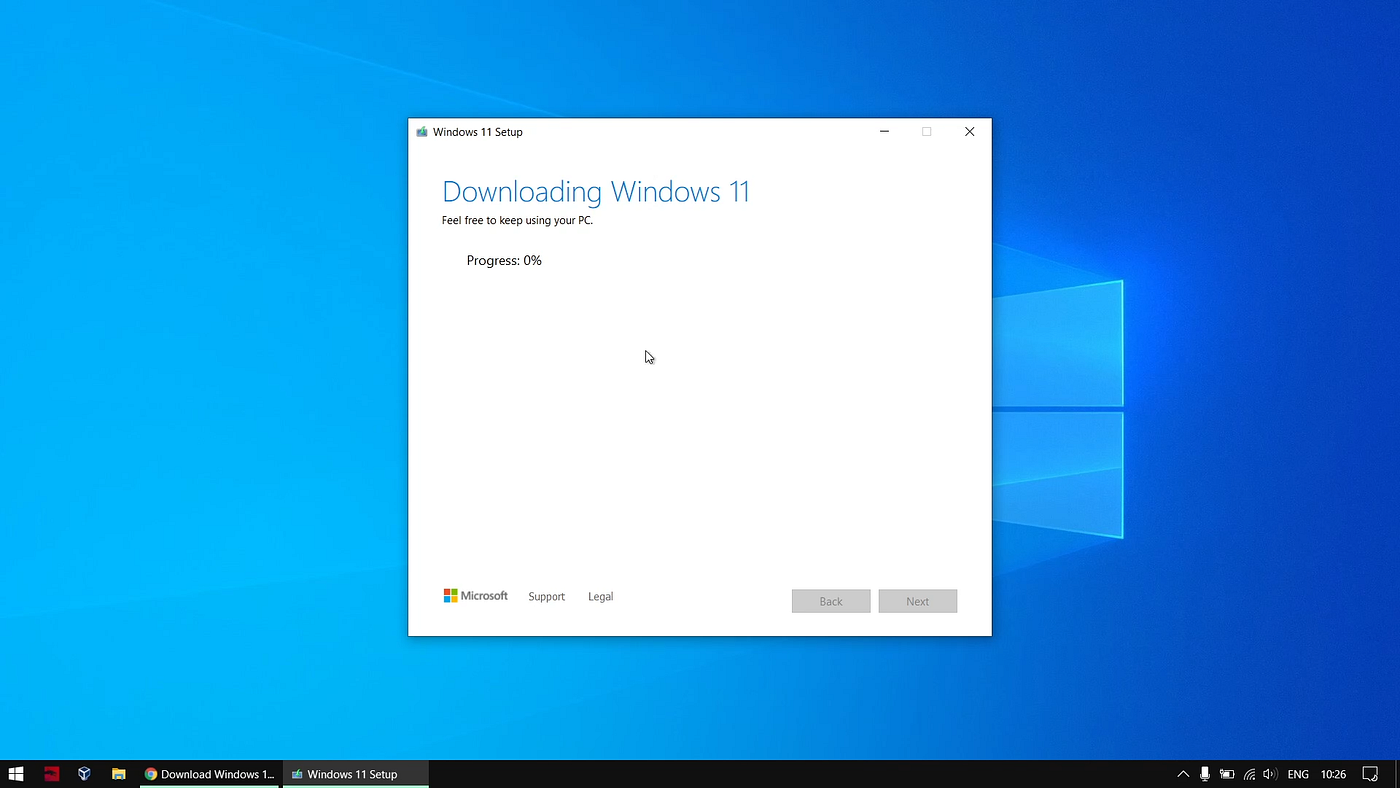1400x788 pixels.
Task: Click the clock showing 10:26
Action: click(1333, 773)
